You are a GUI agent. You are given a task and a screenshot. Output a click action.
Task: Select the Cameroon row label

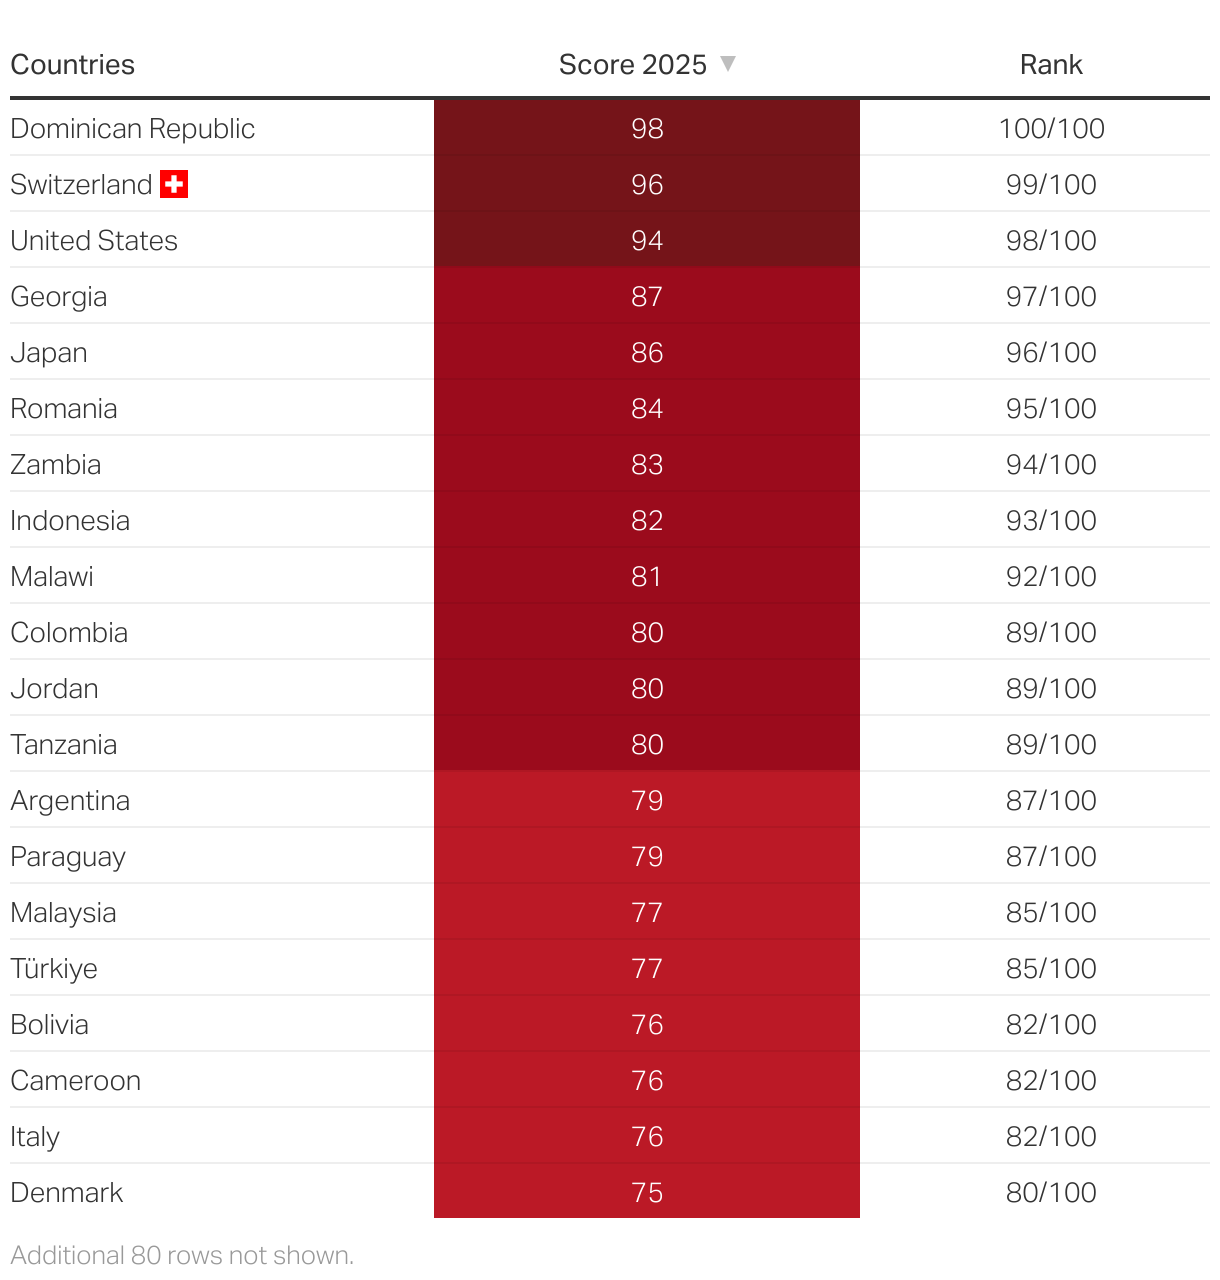click(x=75, y=1081)
